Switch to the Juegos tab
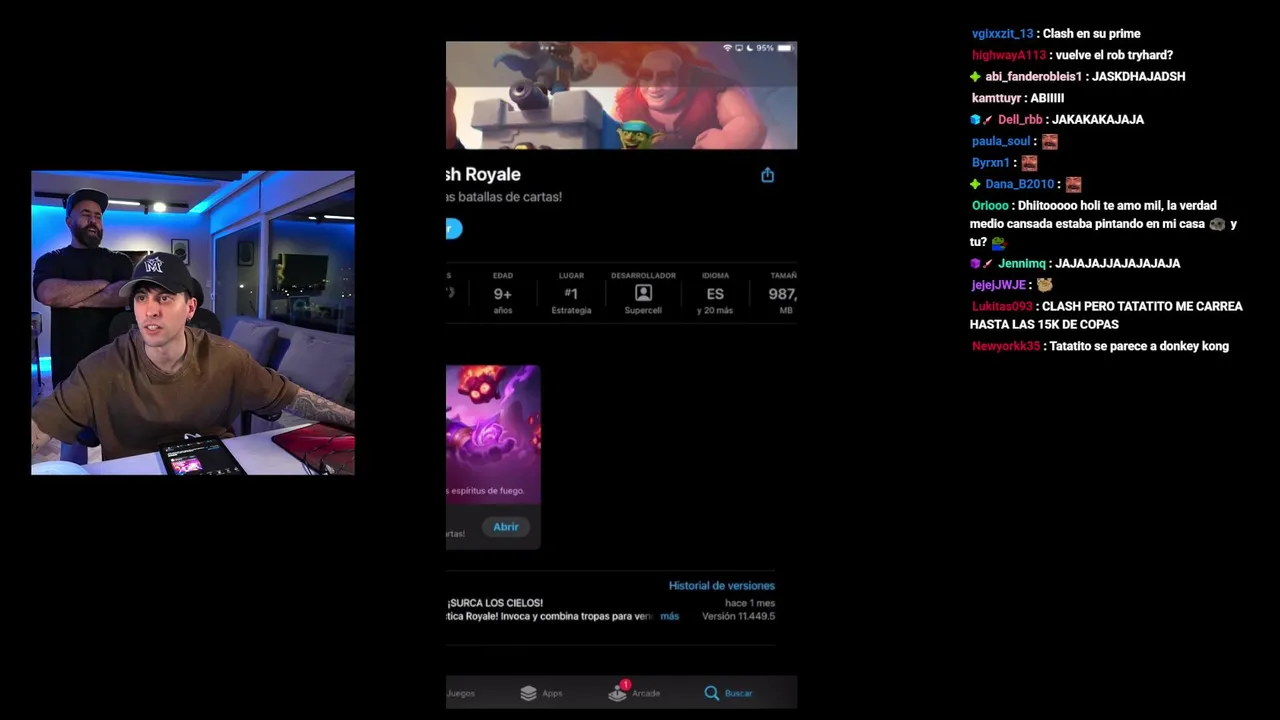Viewport: 1280px width, 720px height. point(460,693)
